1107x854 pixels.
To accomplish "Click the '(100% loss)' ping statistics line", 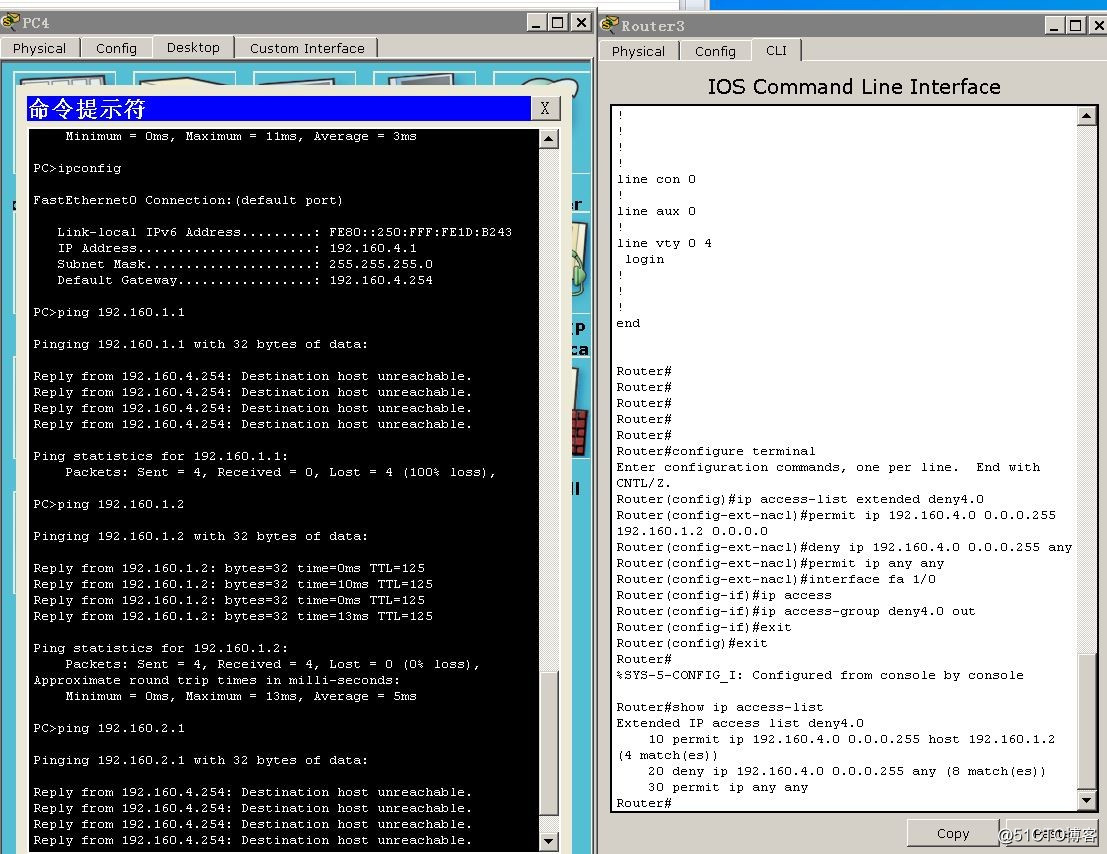I will coord(280,472).
